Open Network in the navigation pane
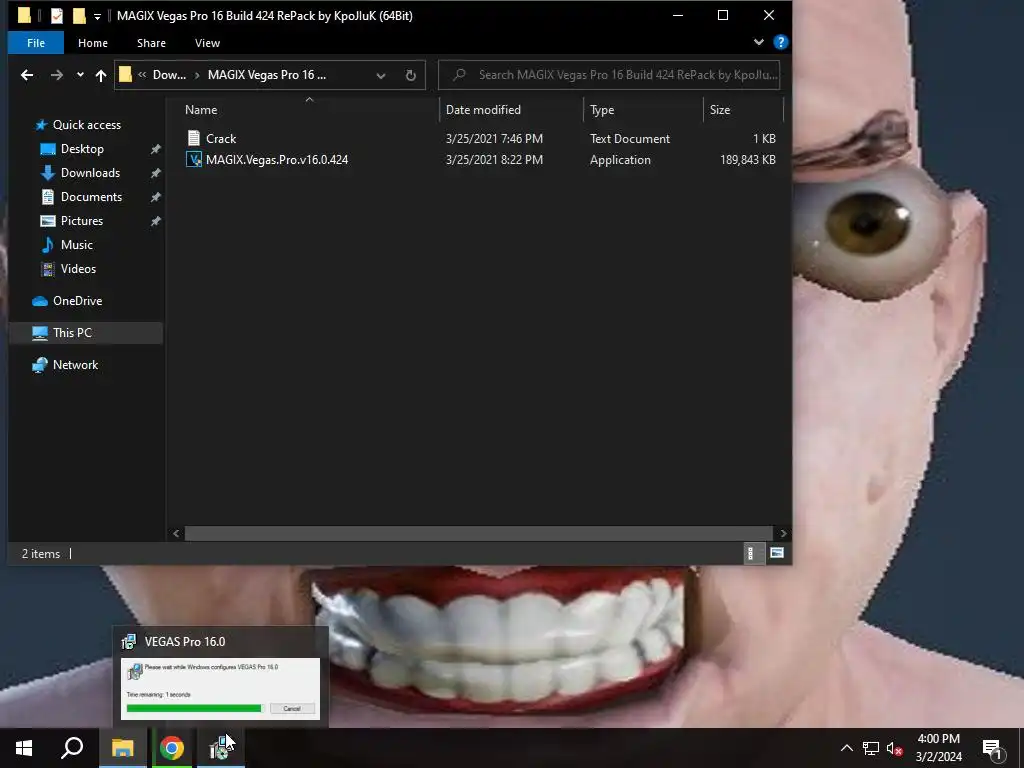The height and width of the screenshot is (768, 1024). point(75,365)
